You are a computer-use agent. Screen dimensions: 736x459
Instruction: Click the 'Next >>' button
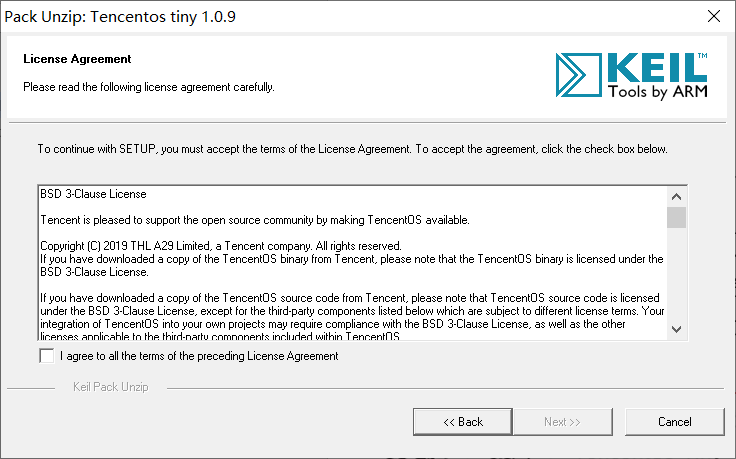tap(563, 422)
